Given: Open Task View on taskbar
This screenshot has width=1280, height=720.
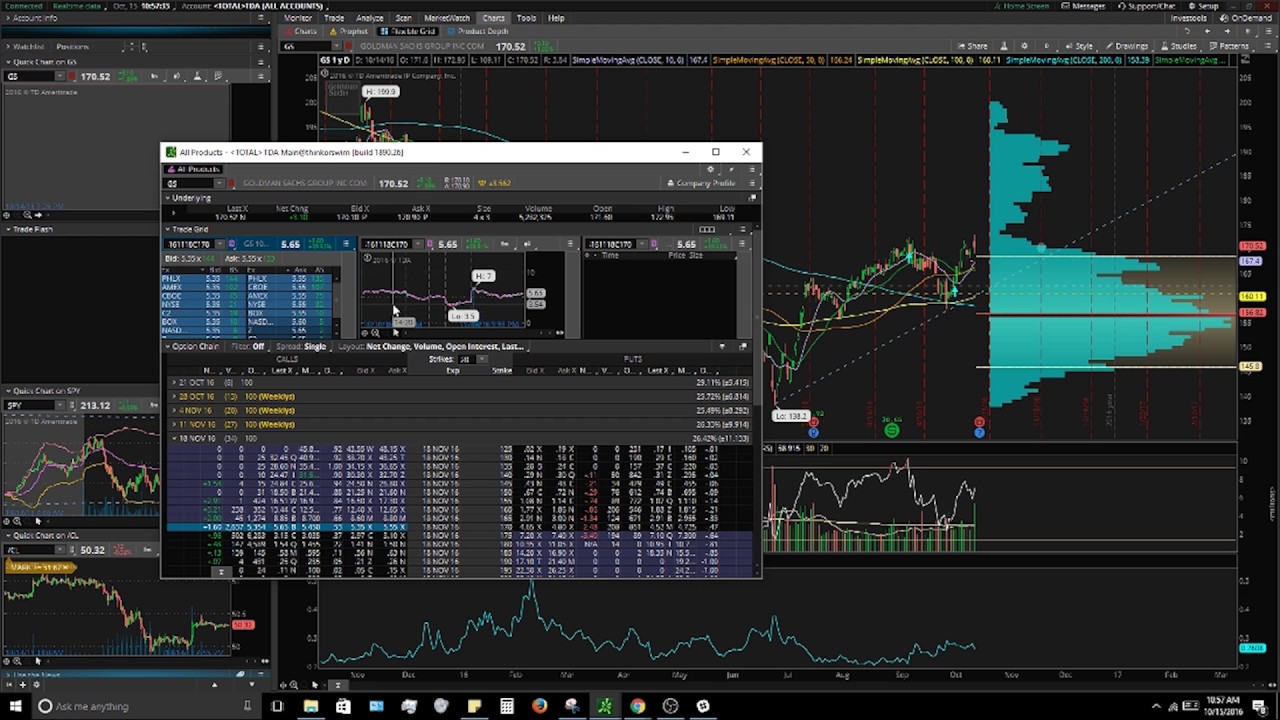Looking at the screenshot, I should click(277, 706).
